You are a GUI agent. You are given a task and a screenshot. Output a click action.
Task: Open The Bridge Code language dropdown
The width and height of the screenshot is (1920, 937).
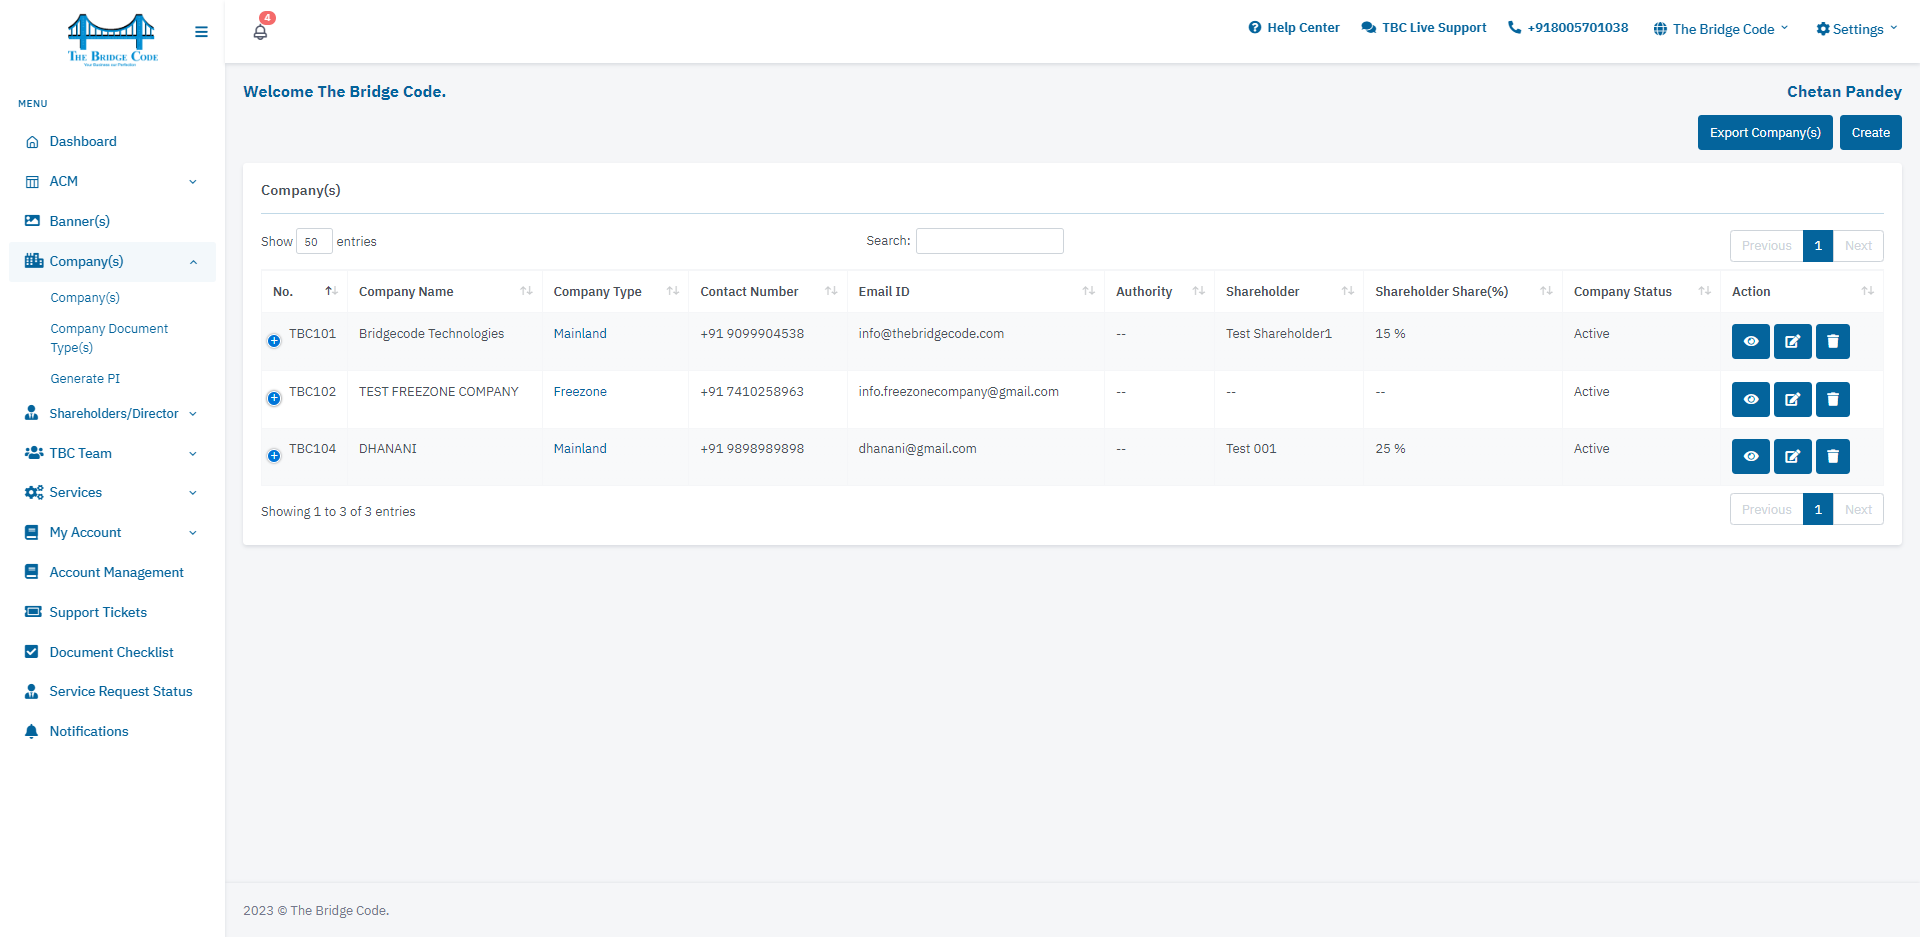[x=1721, y=29]
